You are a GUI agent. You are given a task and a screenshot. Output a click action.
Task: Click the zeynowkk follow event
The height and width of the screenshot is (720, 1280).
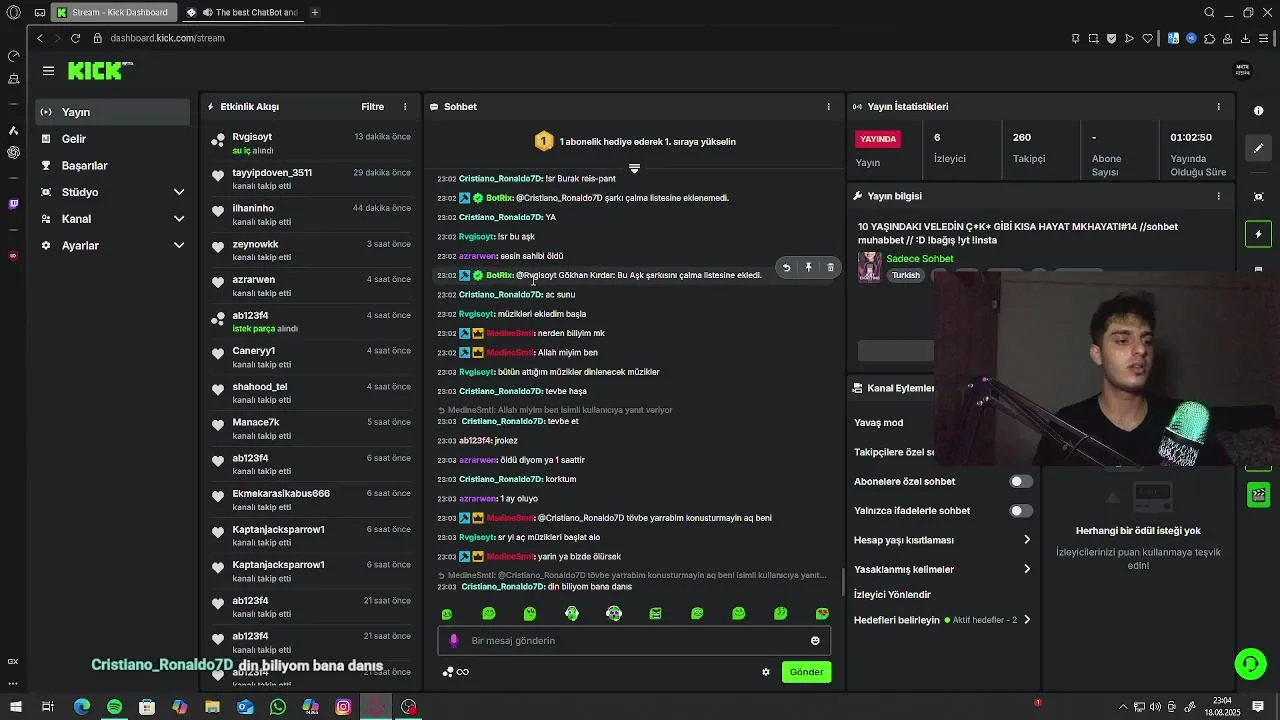[311, 250]
